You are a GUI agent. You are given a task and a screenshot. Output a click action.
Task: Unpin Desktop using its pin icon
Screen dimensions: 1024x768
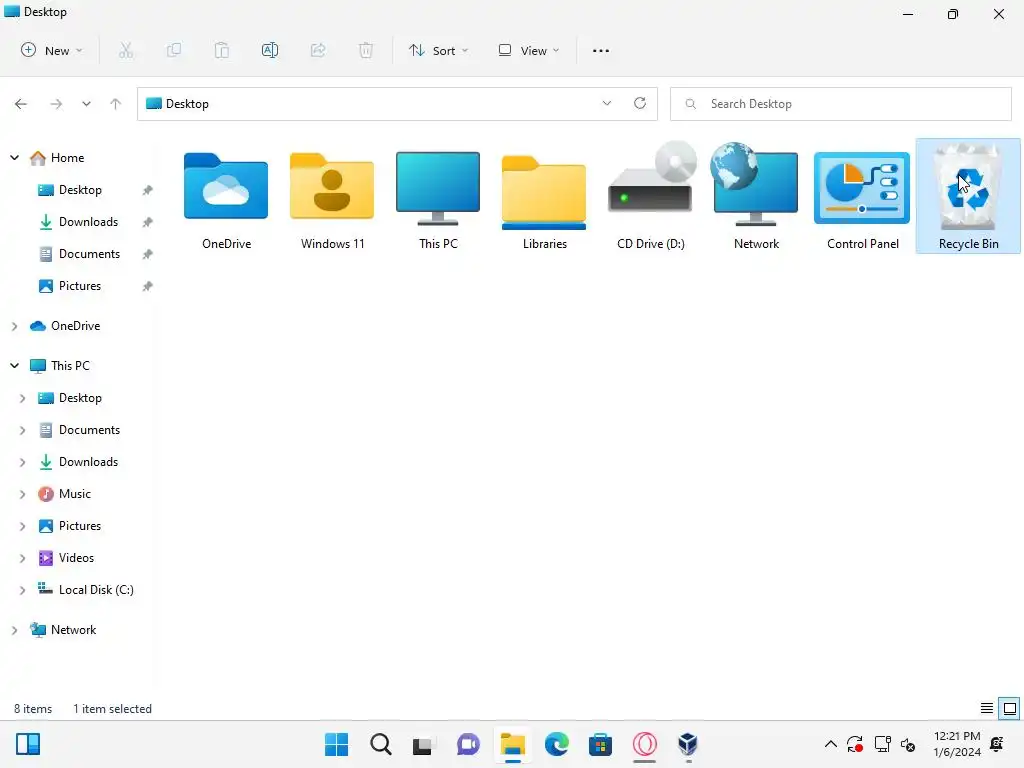(x=148, y=190)
